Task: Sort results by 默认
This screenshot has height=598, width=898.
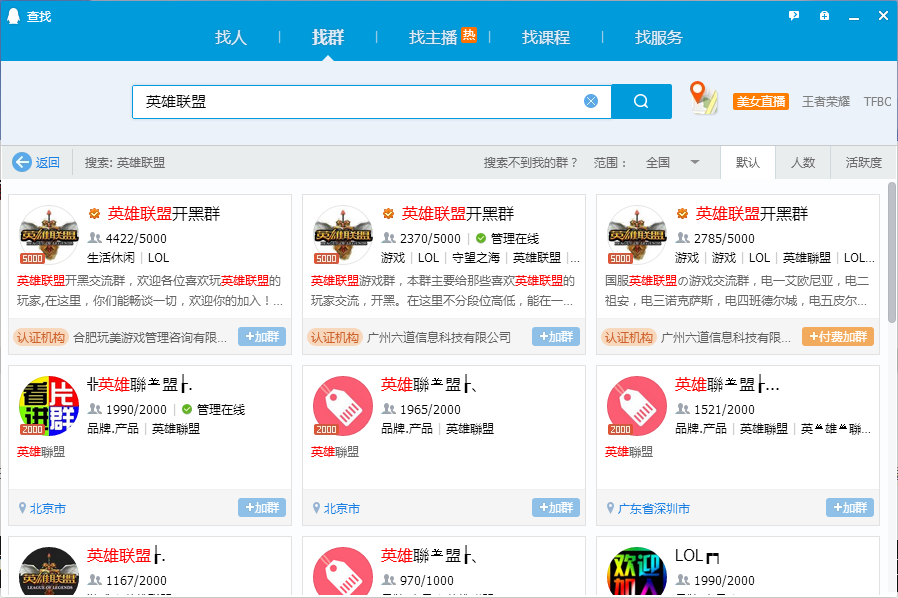Action: [748, 163]
